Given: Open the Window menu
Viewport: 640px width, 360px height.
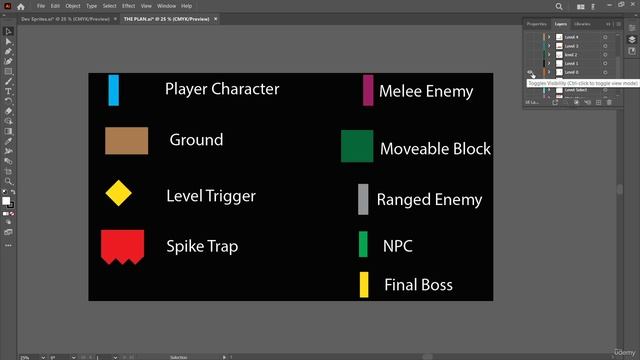Looking at the screenshot, I should click(166, 6).
